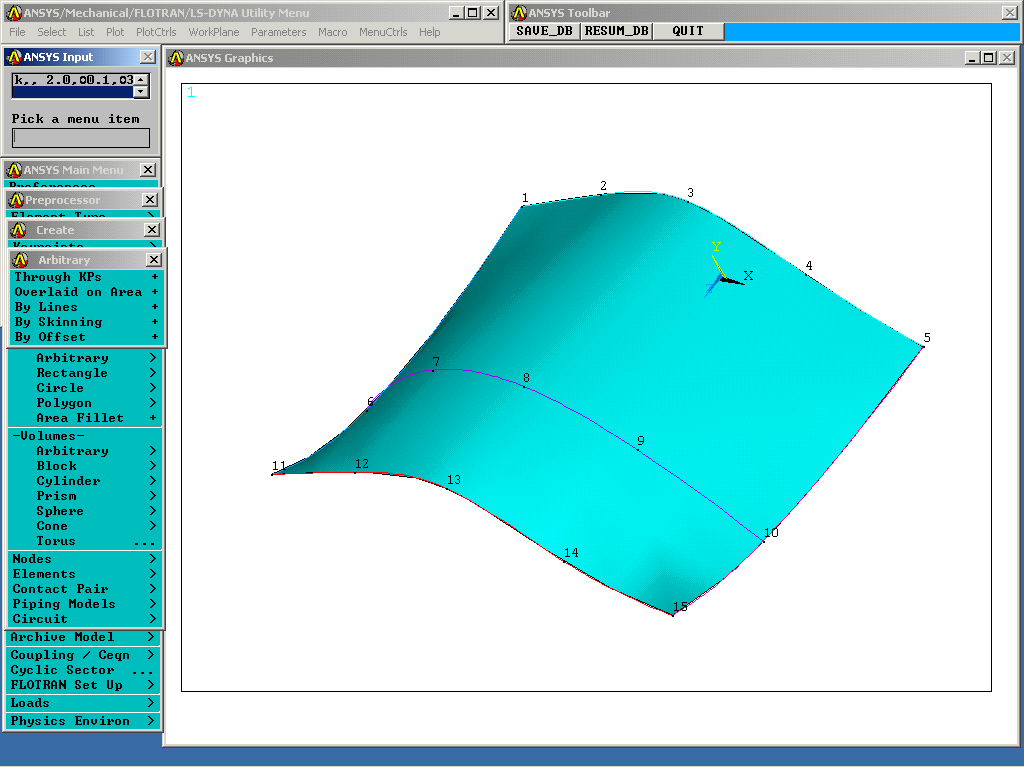Image resolution: width=1024 pixels, height=768 pixels.
Task: Click the ANSYS logo on Toolbar title bar
Action: click(x=519, y=12)
